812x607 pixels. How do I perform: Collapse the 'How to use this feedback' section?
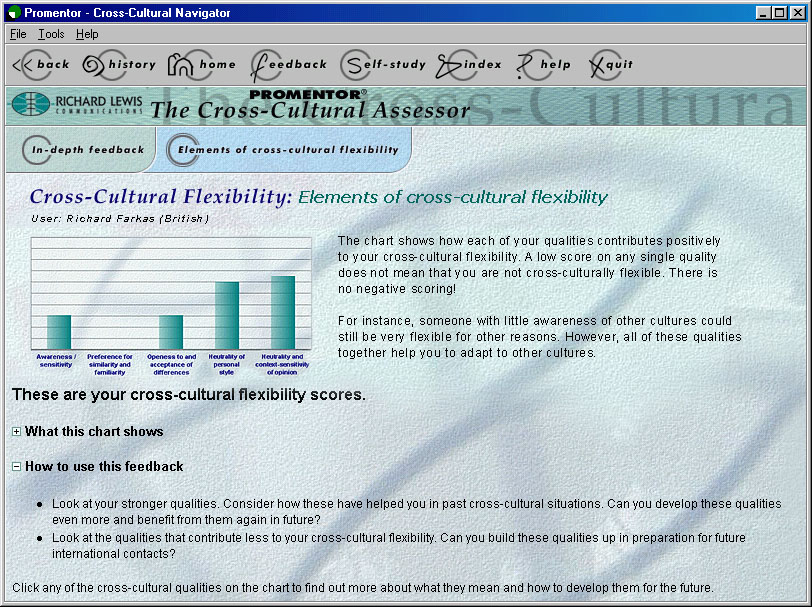pyautogui.click(x=17, y=467)
